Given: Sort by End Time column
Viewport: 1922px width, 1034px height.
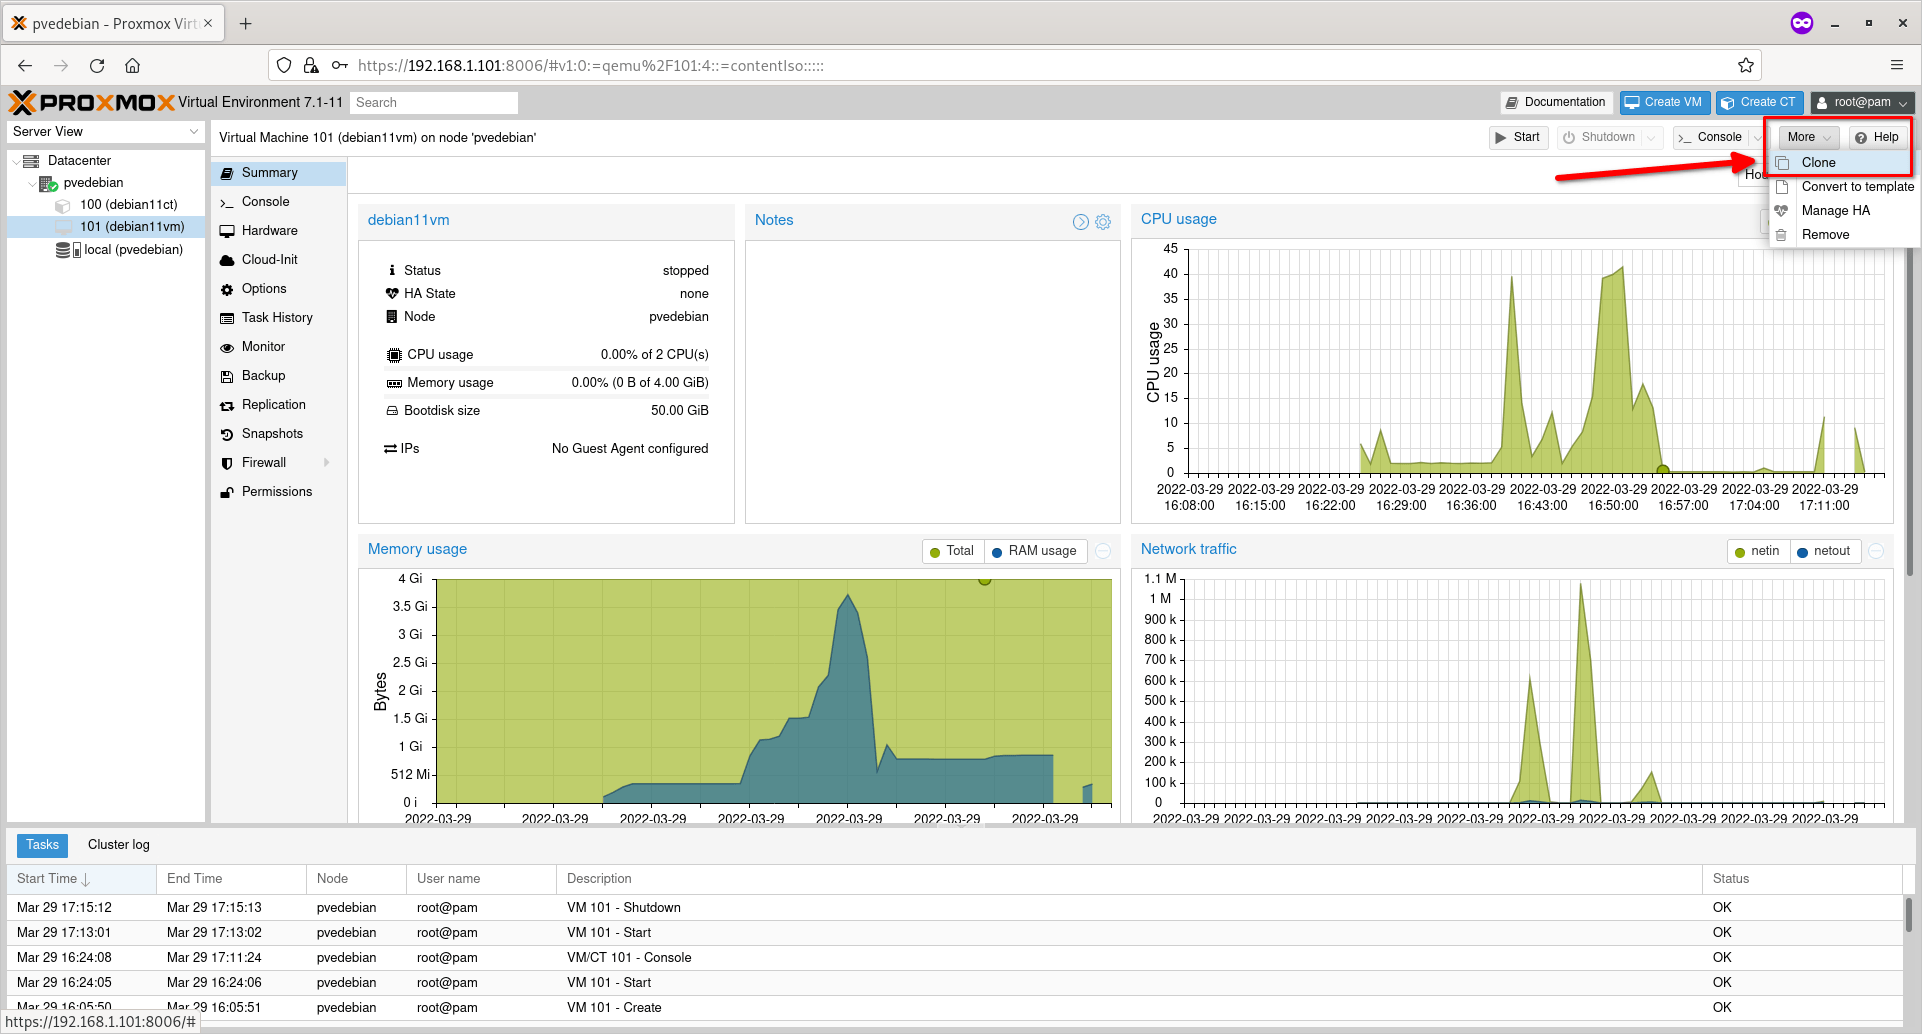Looking at the screenshot, I should click(x=231, y=879).
